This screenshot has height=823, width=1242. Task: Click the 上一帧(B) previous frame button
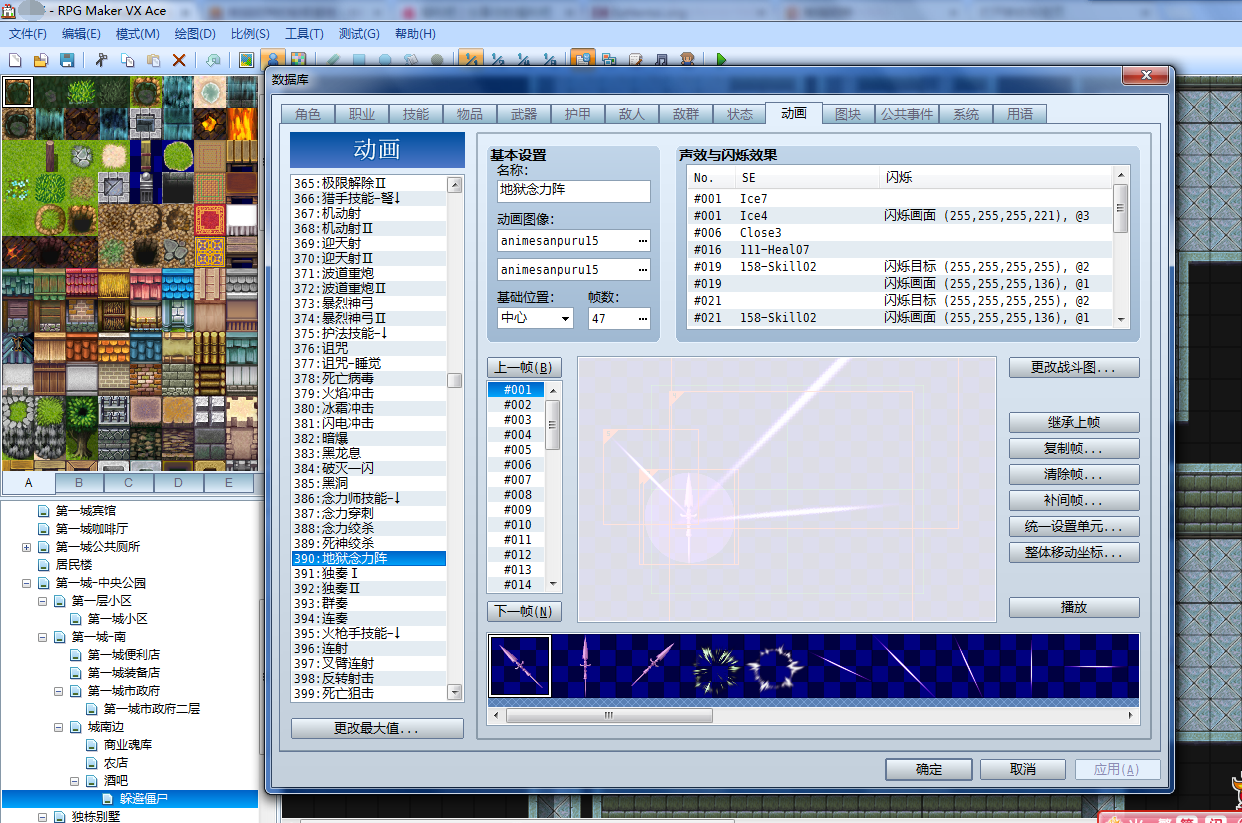pos(524,367)
